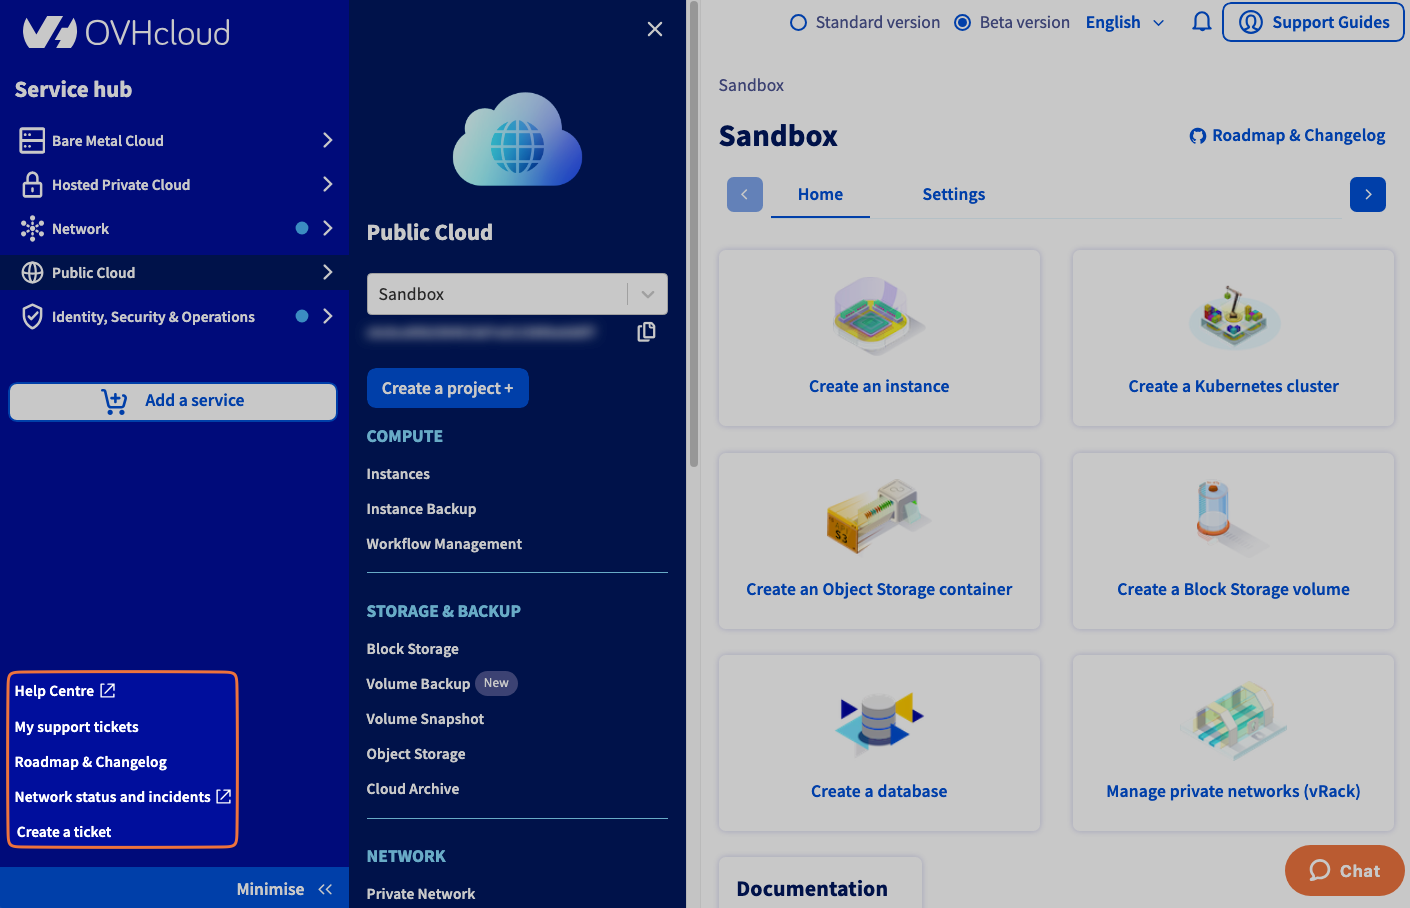Image resolution: width=1410 pixels, height=908 pixels.
Task: Close the Public Cloud panel with the X
Action: (x=655, y=29)
